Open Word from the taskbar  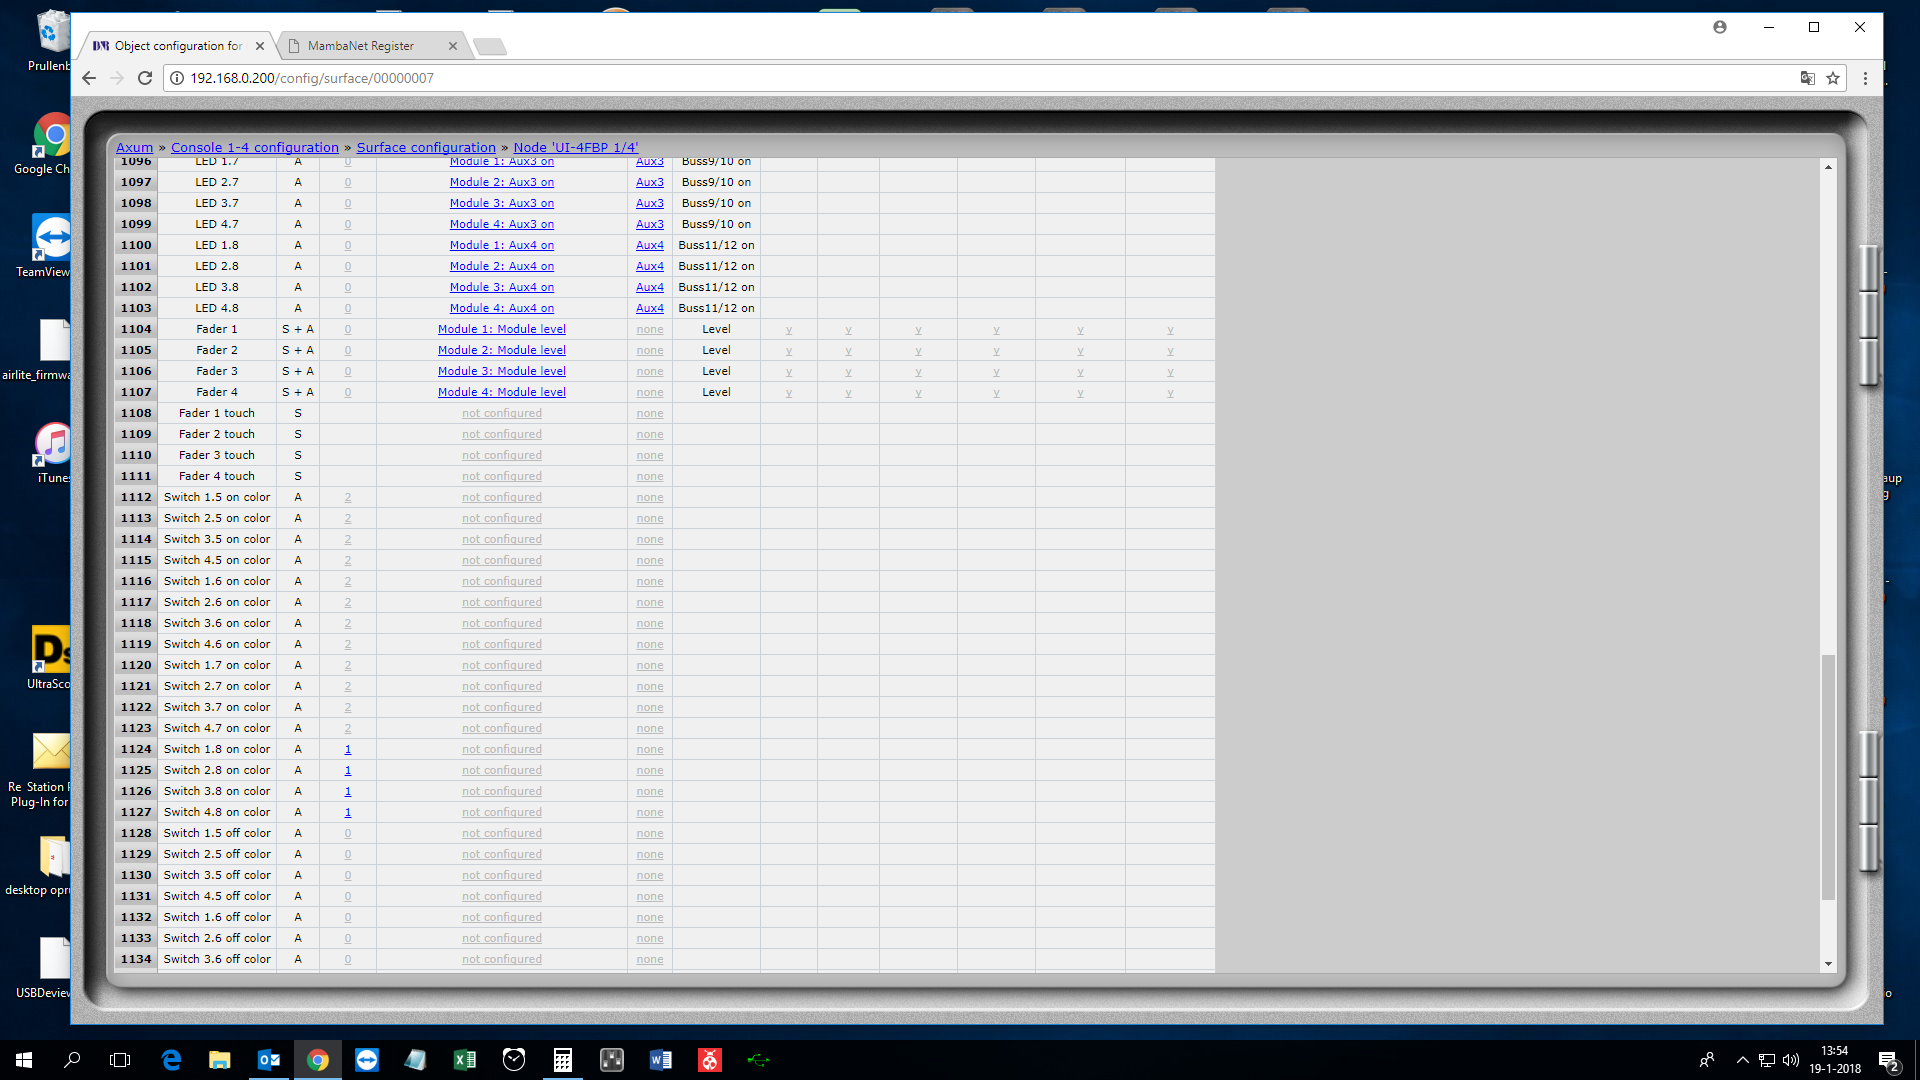point(660,1060)
